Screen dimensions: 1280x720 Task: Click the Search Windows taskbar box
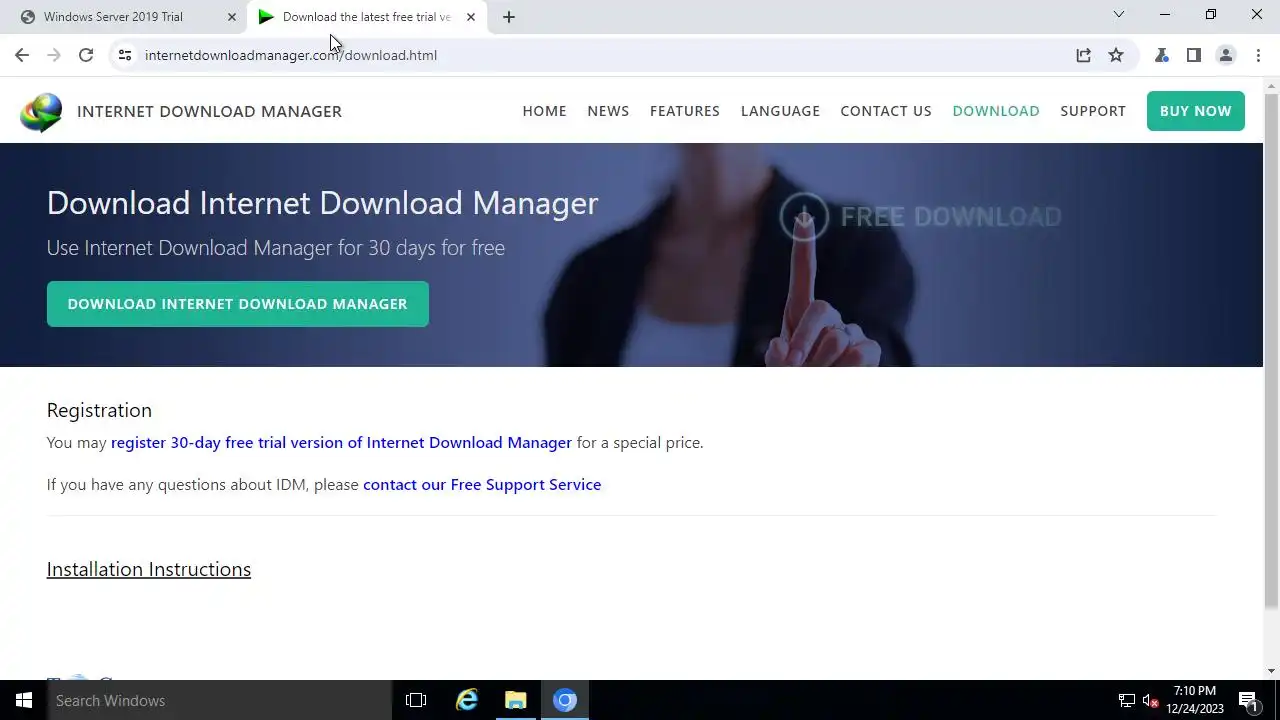tap(220, 700)
